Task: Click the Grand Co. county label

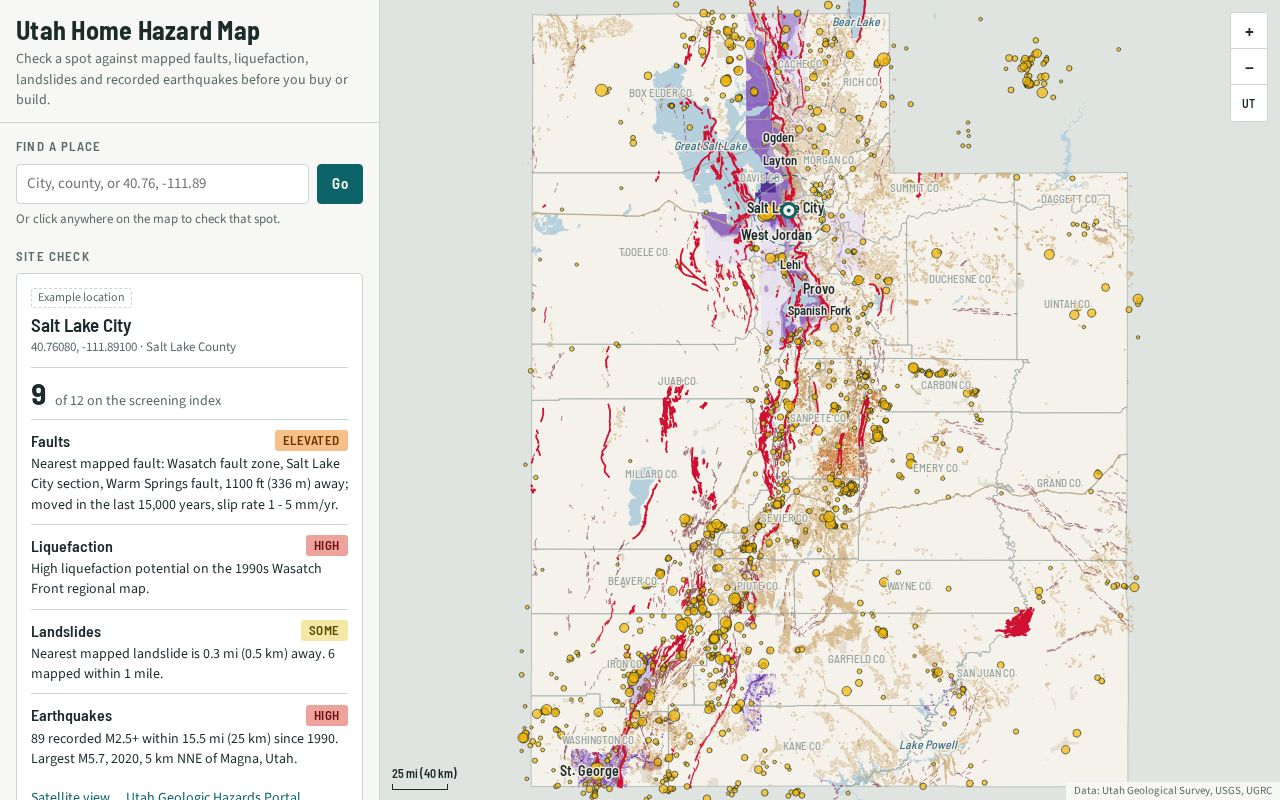Action: pos(1059,483)
